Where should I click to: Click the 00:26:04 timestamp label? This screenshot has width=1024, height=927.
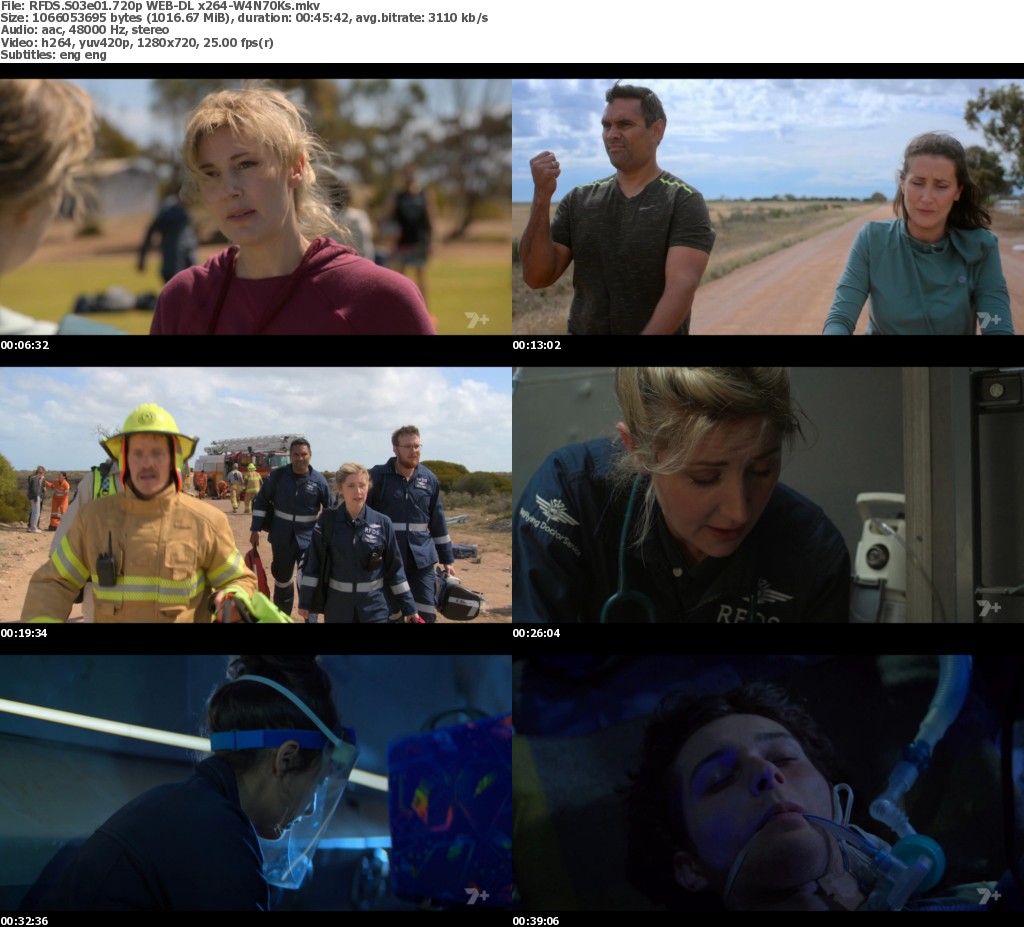coord(536,633)
